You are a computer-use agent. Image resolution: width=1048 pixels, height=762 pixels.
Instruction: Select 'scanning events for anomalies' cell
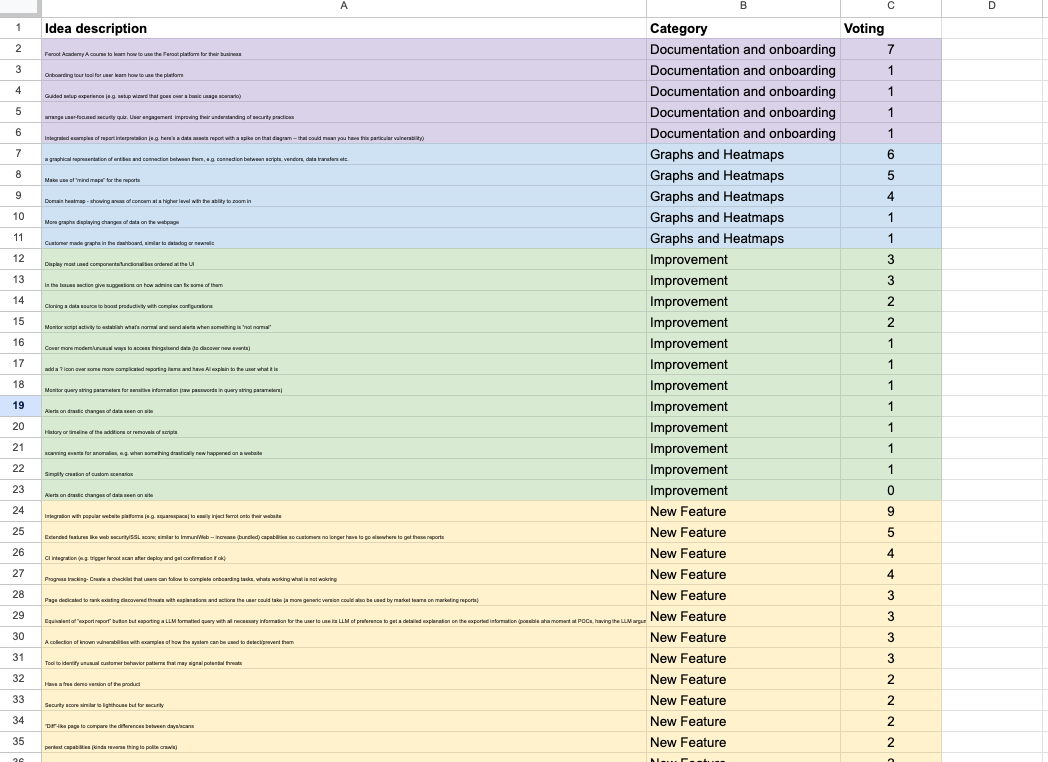tap(344, 449)
